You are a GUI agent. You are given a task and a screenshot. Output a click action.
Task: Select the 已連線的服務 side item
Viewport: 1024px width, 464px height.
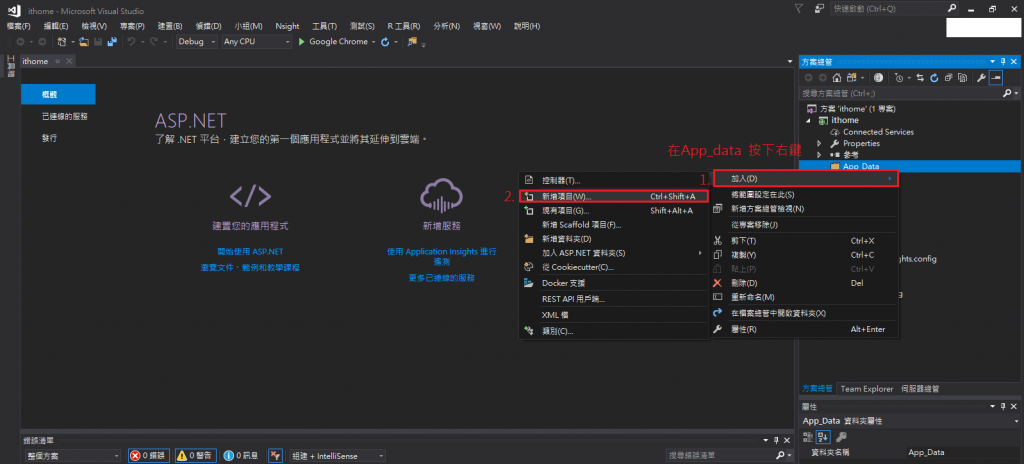(x=65, y=116)
